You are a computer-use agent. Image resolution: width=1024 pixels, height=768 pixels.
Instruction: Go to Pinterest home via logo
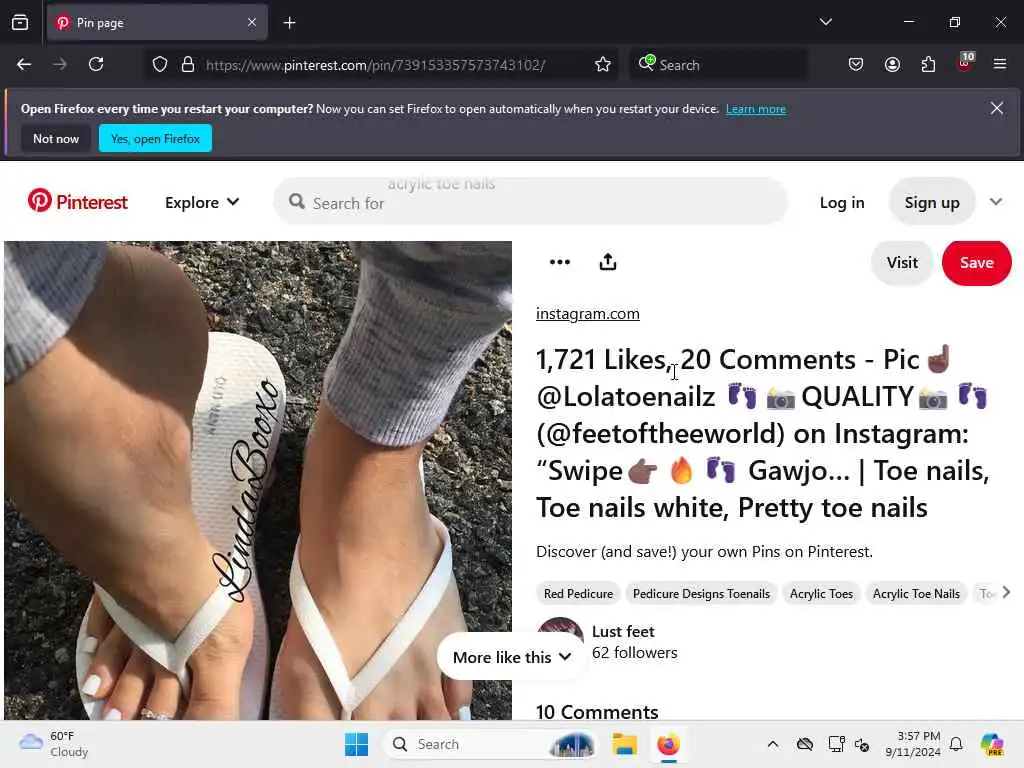(x=78, y=202)
